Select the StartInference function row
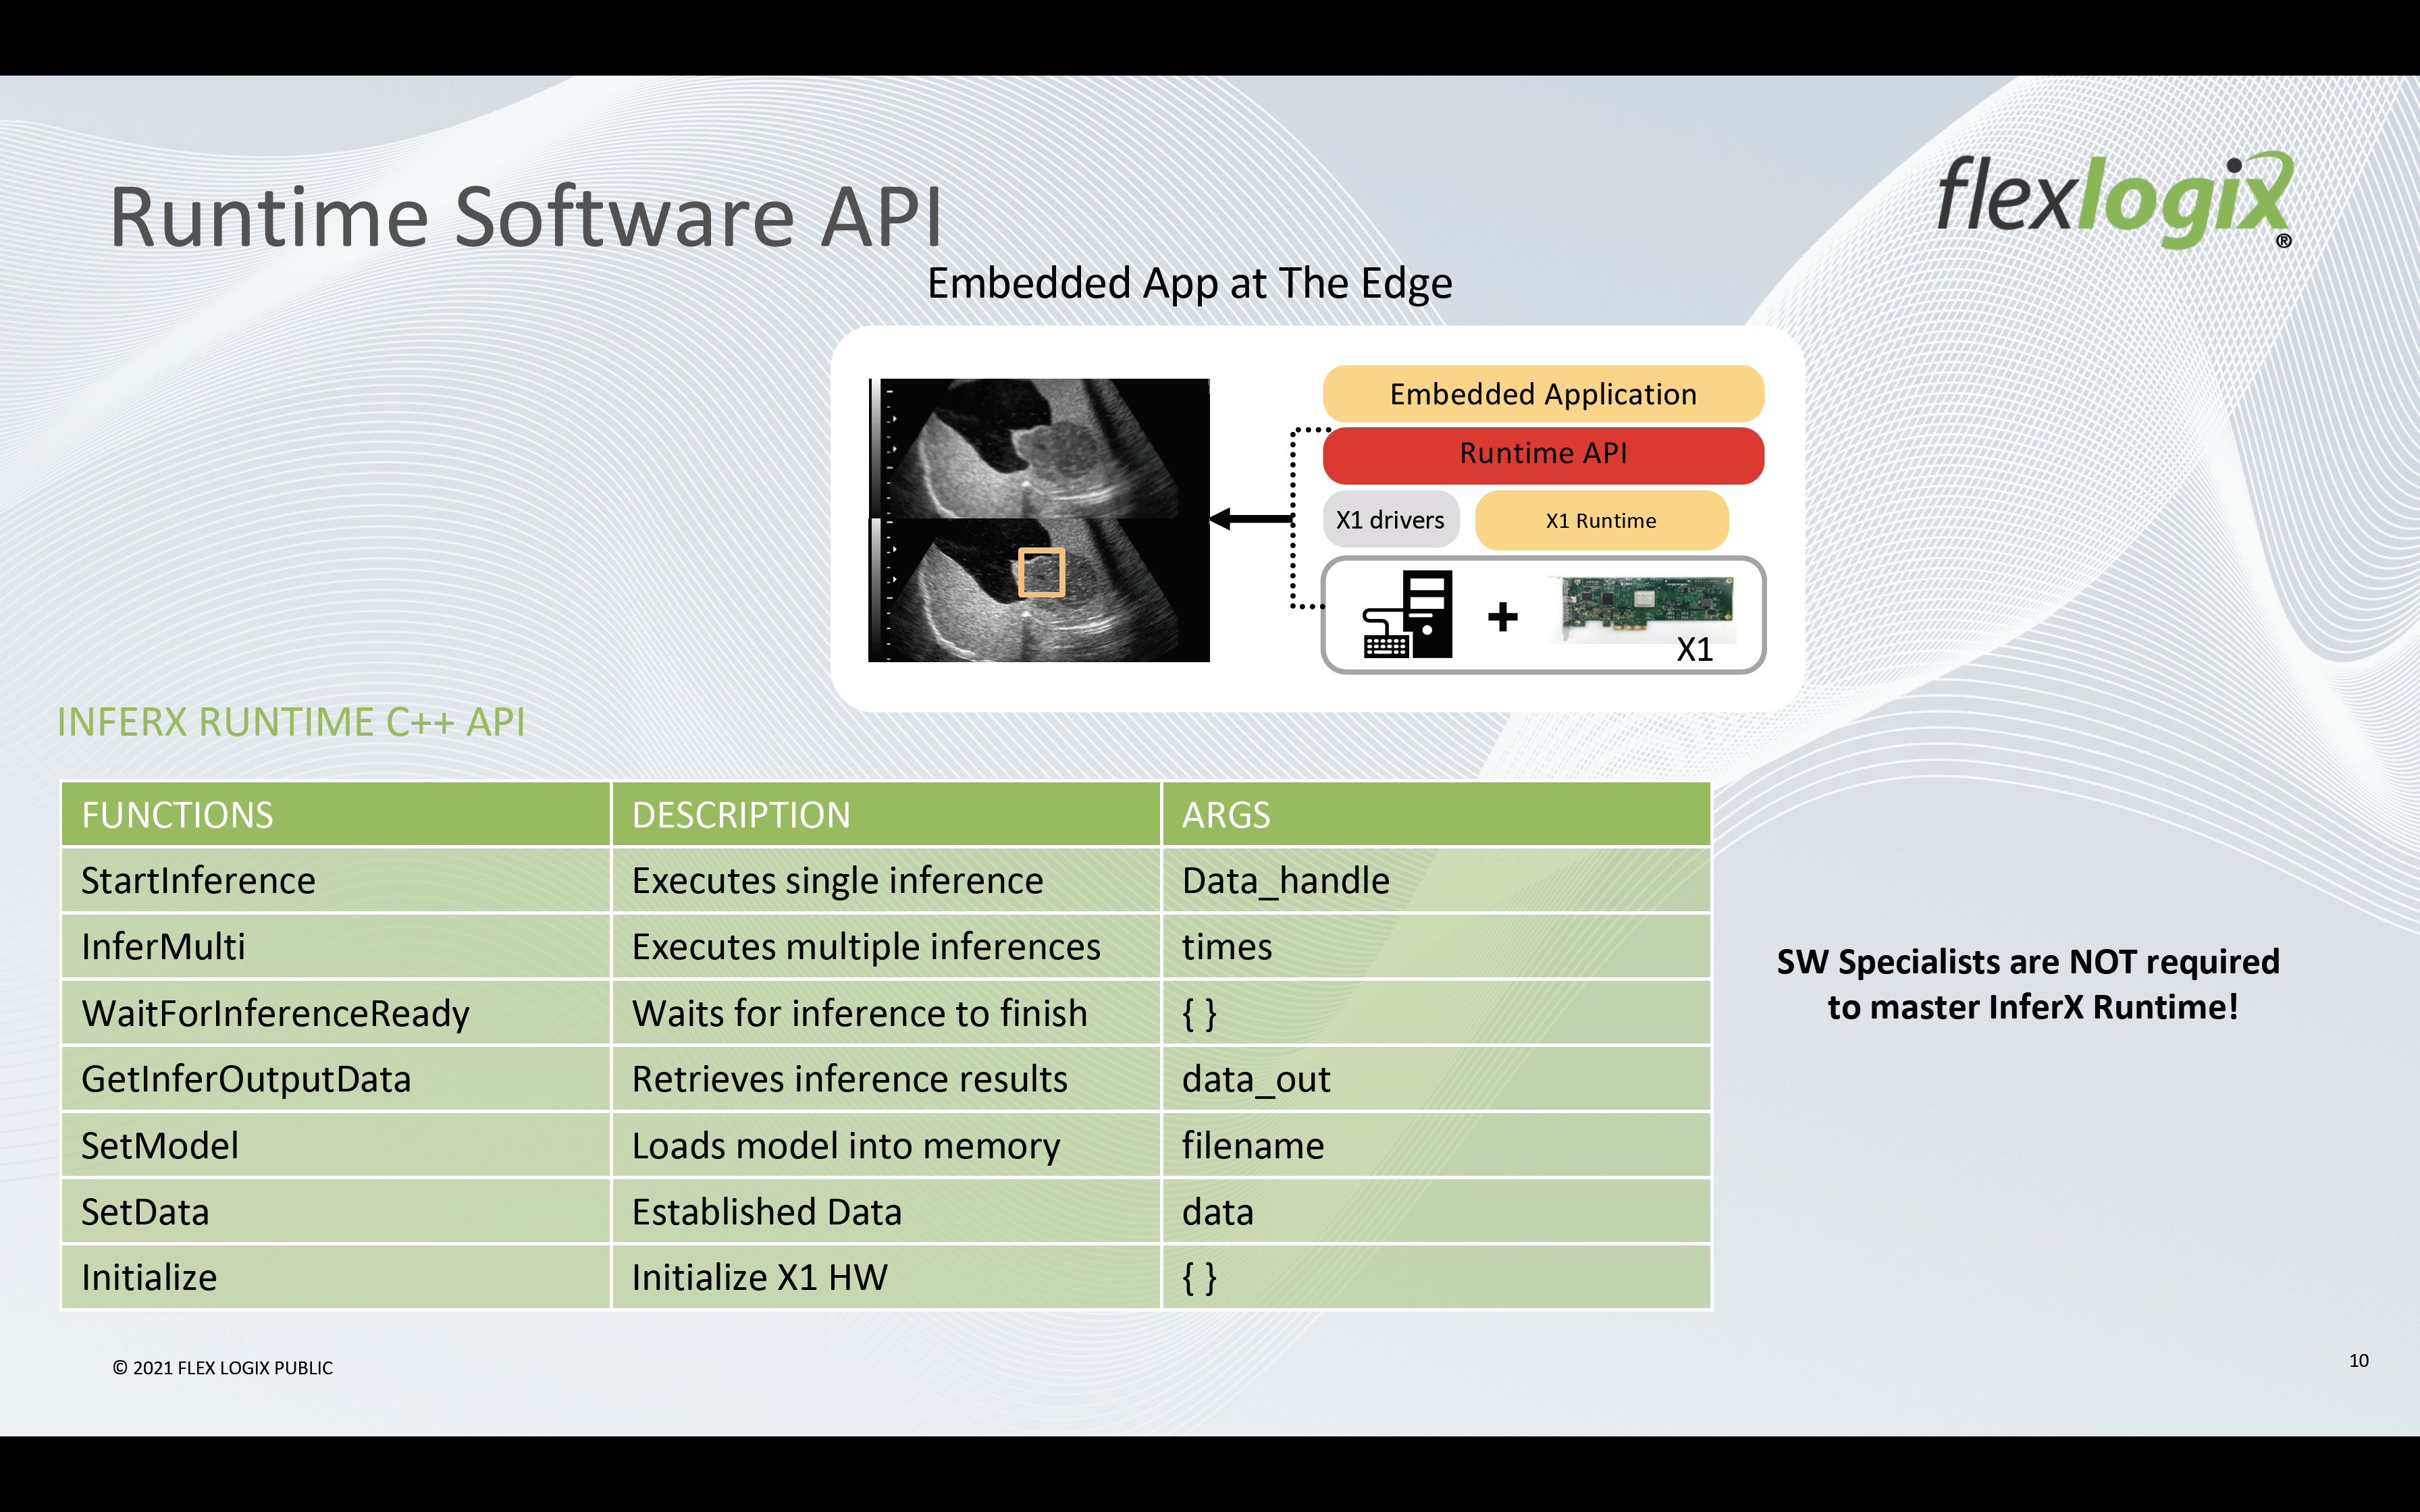 [x=876, y=878]
